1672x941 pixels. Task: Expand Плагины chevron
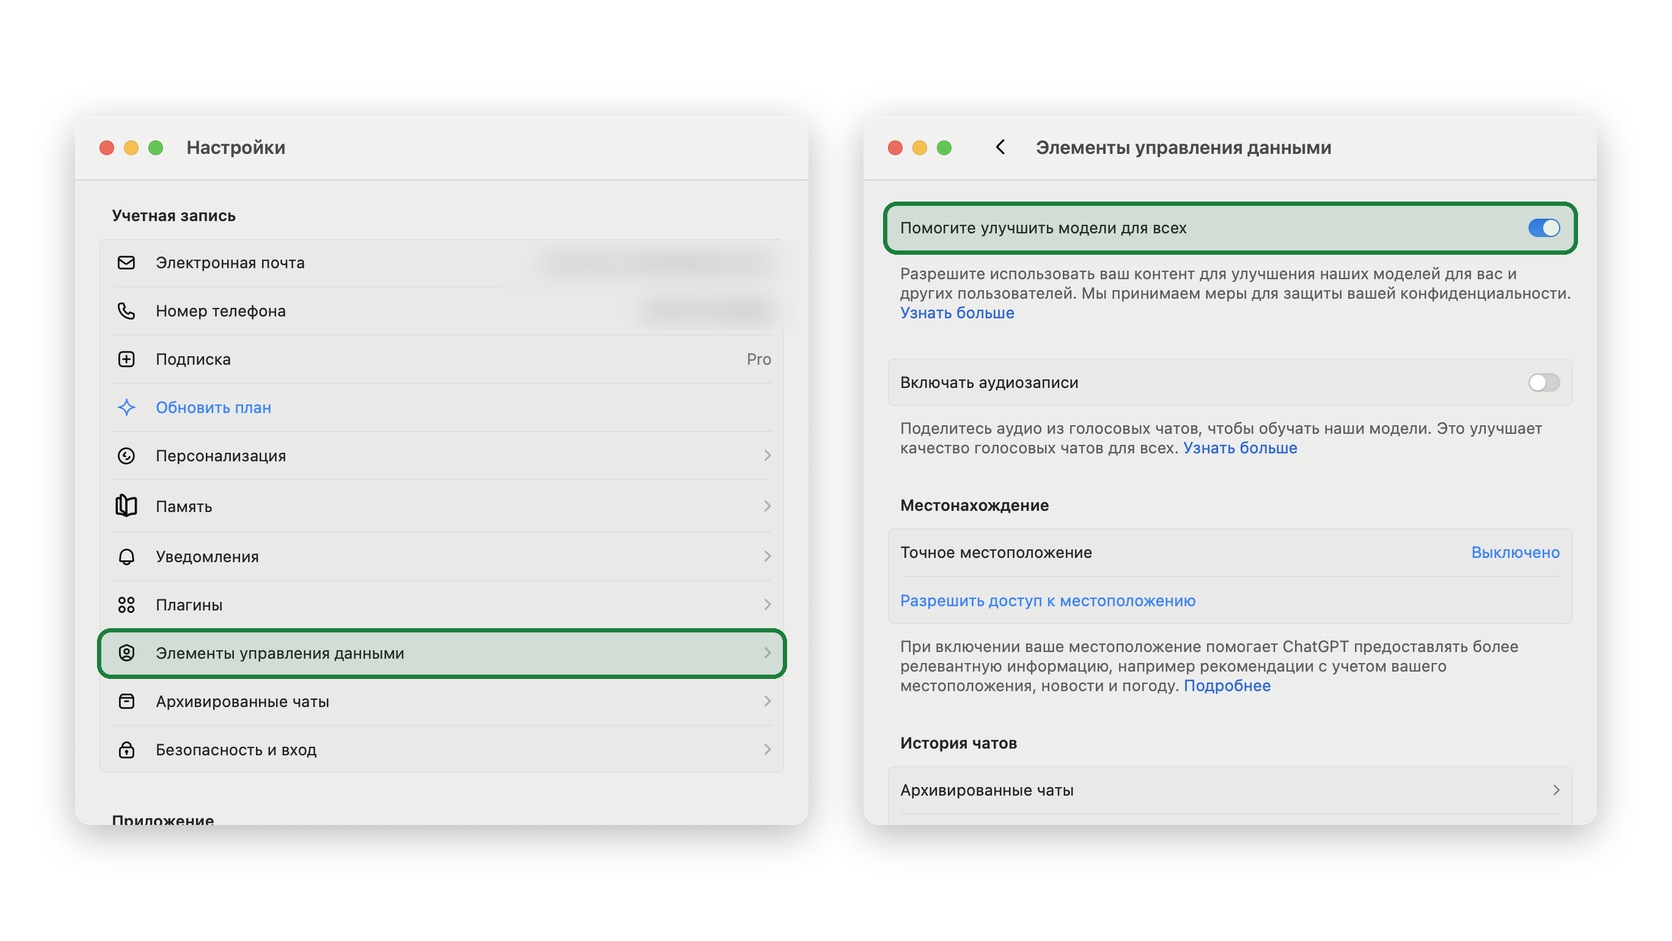767,605
